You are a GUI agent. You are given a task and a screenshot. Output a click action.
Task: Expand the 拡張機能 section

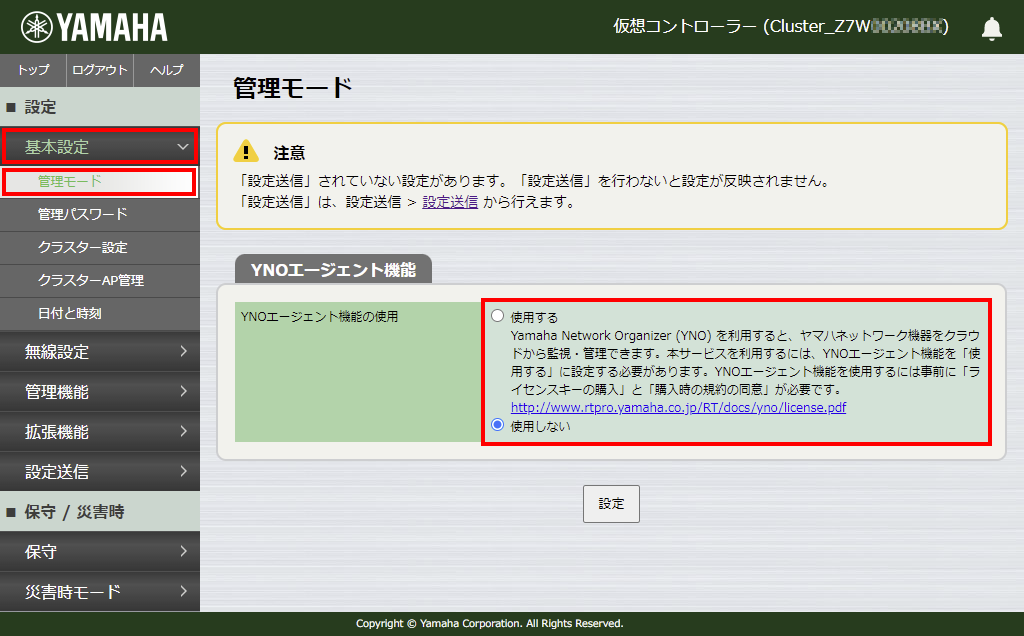pyautogui.click(x=99, y=431)
